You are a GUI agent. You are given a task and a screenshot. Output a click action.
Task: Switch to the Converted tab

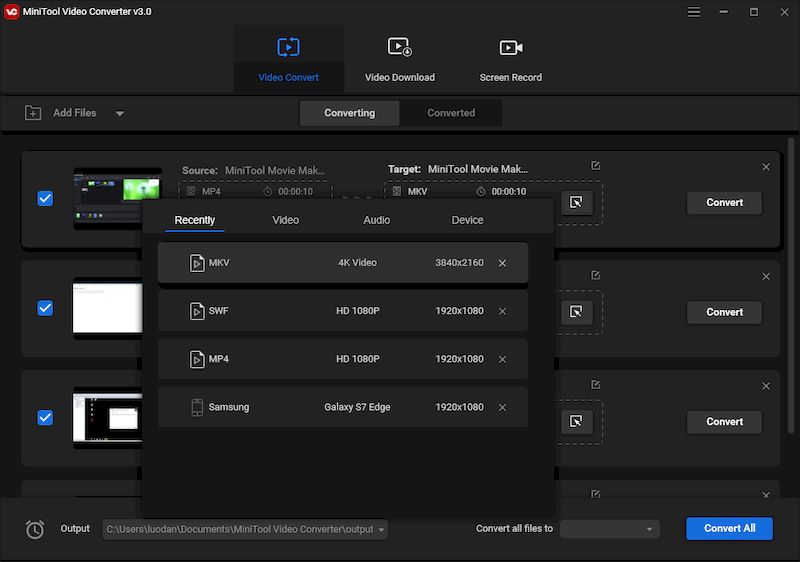(451, 113)
